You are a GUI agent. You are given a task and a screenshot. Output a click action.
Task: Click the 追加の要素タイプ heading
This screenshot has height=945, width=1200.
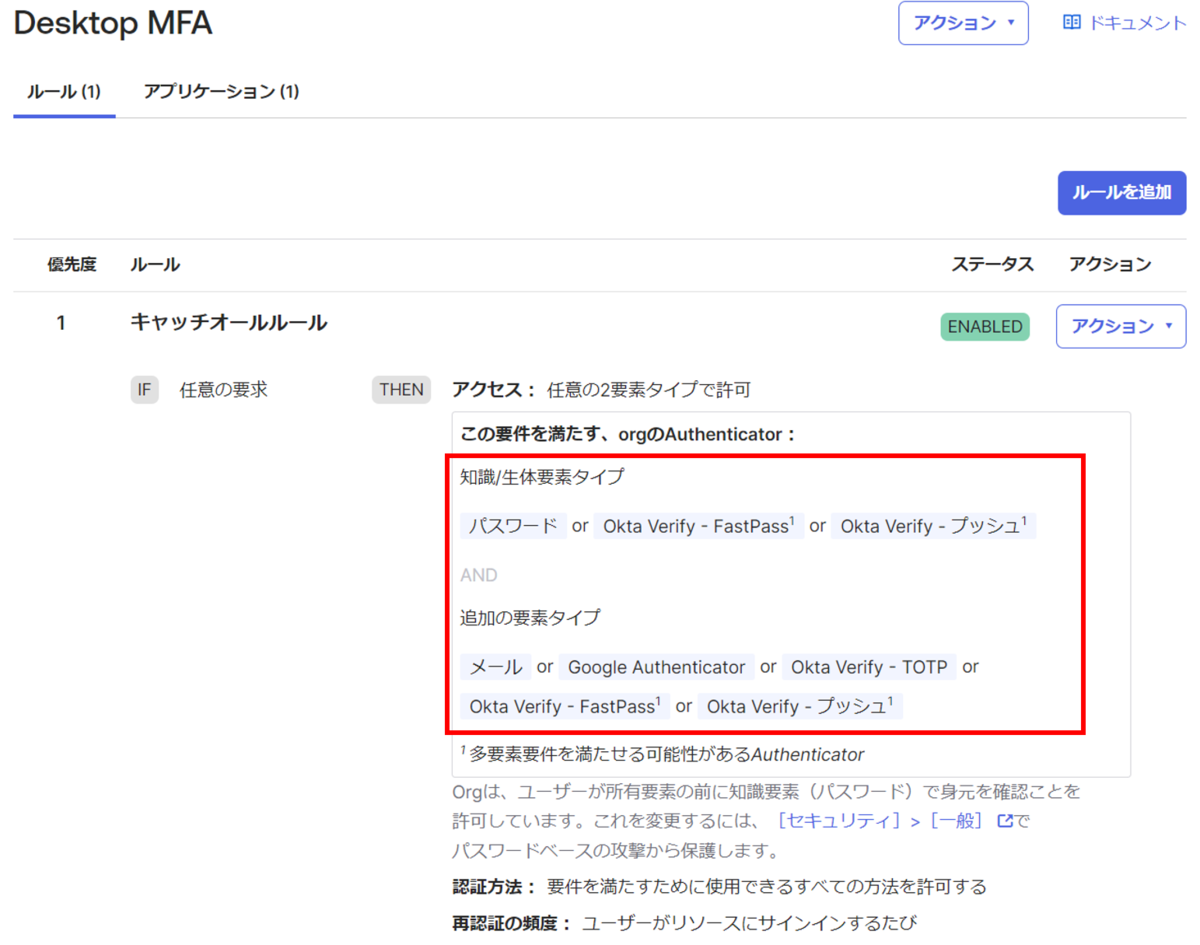530,618
